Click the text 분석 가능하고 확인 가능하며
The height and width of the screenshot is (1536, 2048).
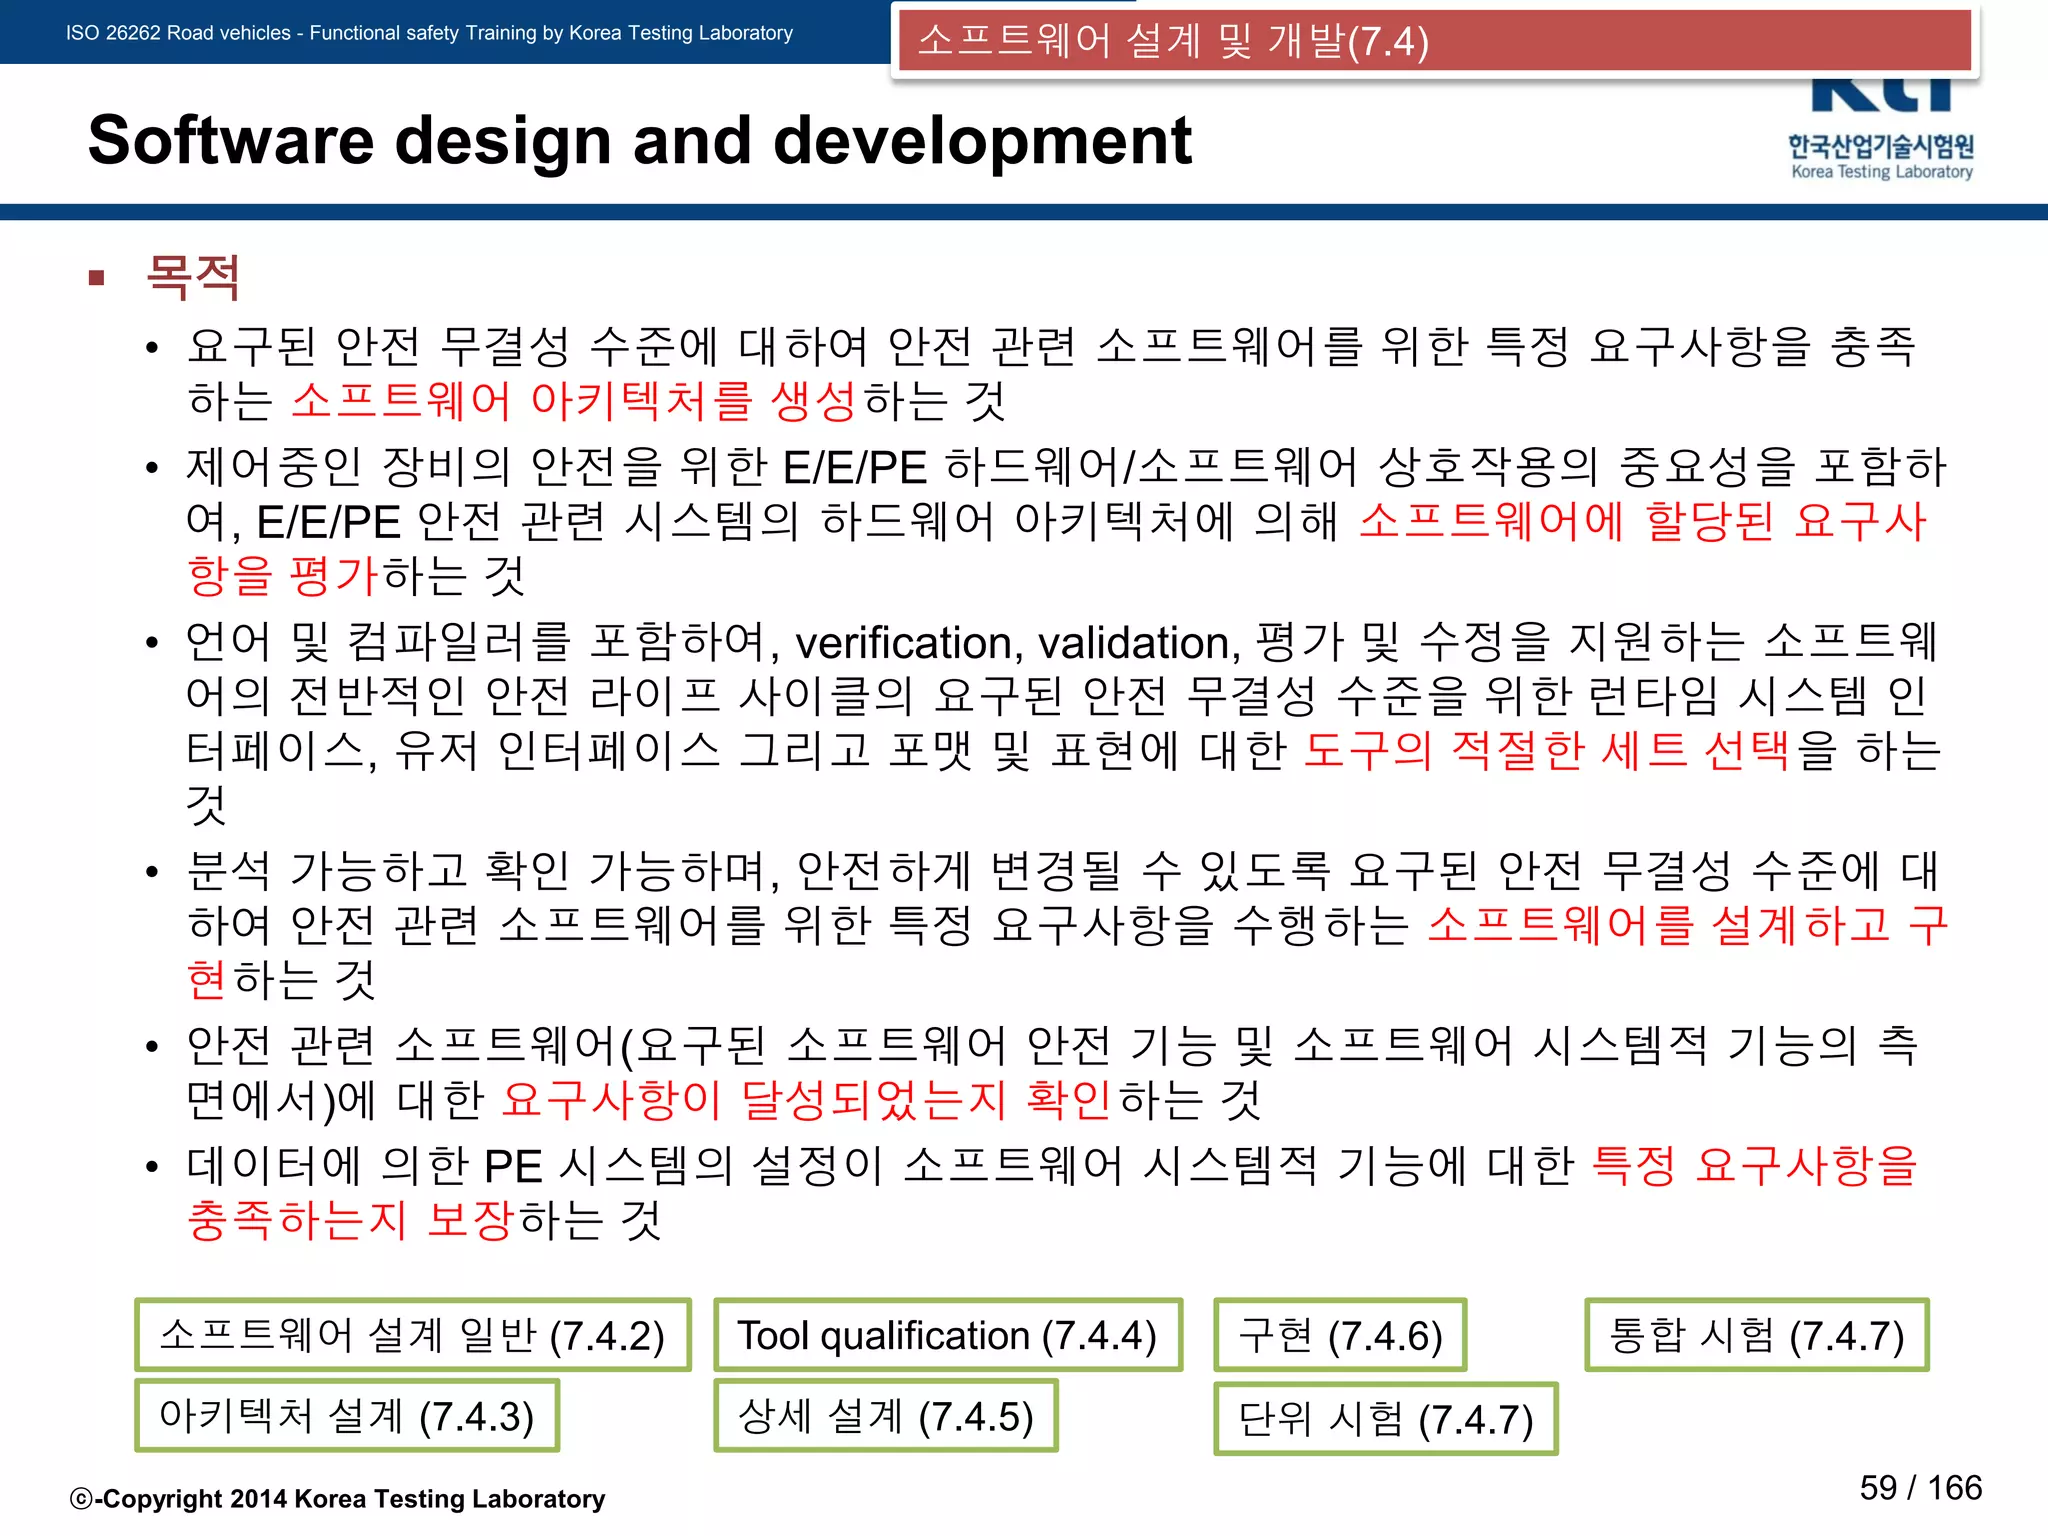coord(484,871)
